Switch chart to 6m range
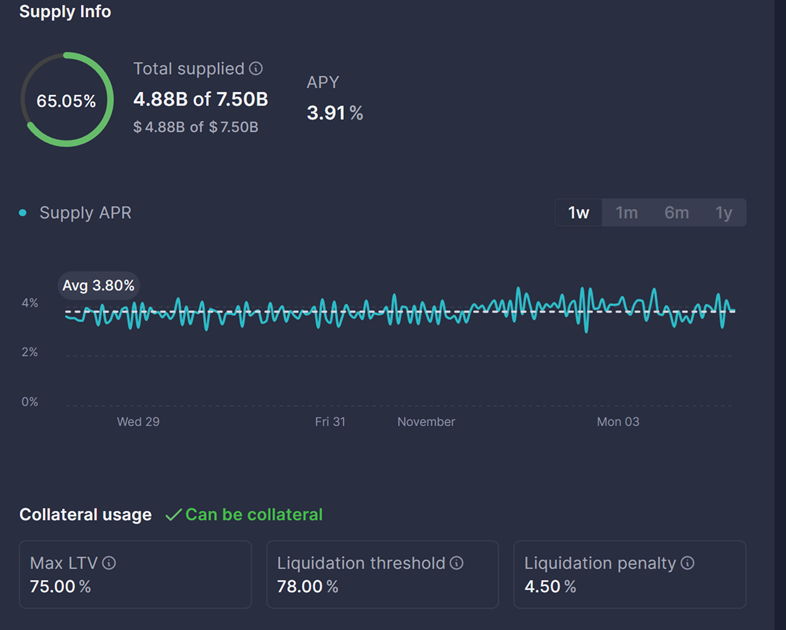This screenshot has width=786, height=630. (x=676, y=213)
